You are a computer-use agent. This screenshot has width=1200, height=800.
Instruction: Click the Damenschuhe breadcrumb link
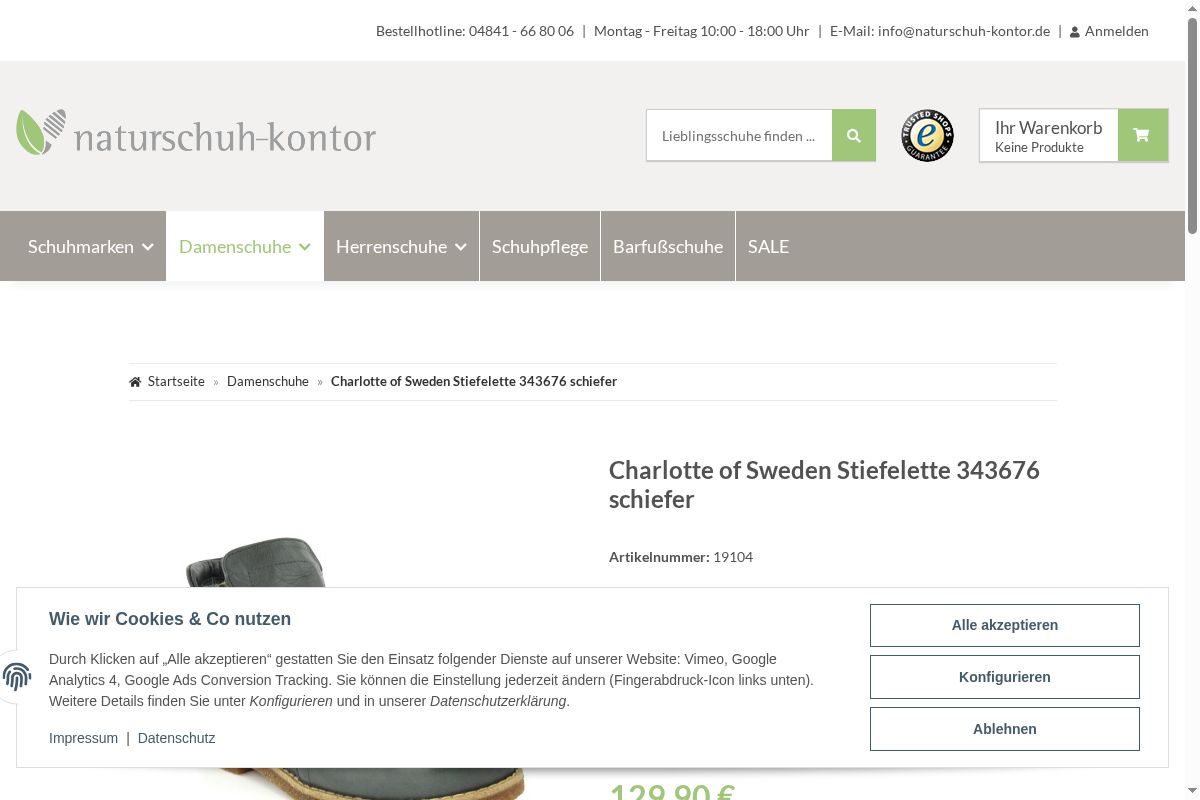(268, 381)
